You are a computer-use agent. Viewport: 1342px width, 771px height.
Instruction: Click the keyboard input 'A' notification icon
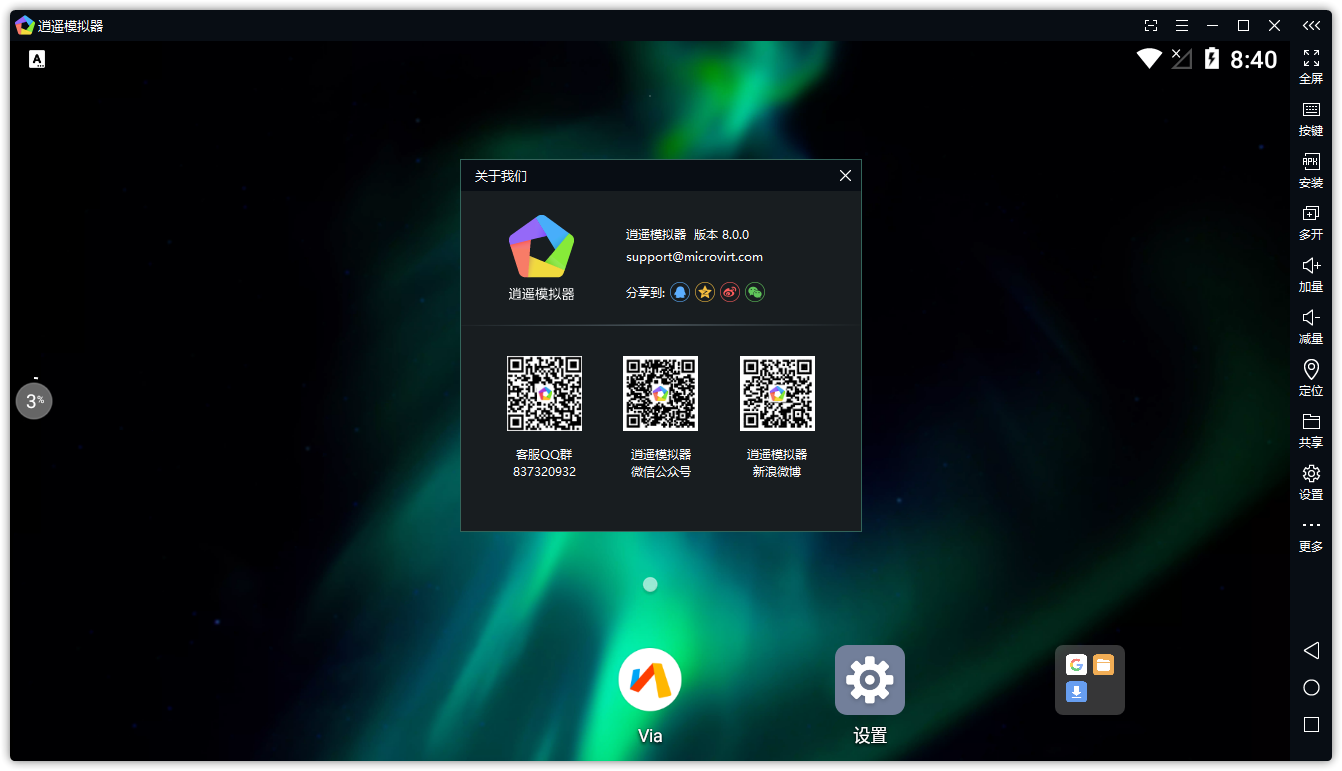(x=37, y=59)
